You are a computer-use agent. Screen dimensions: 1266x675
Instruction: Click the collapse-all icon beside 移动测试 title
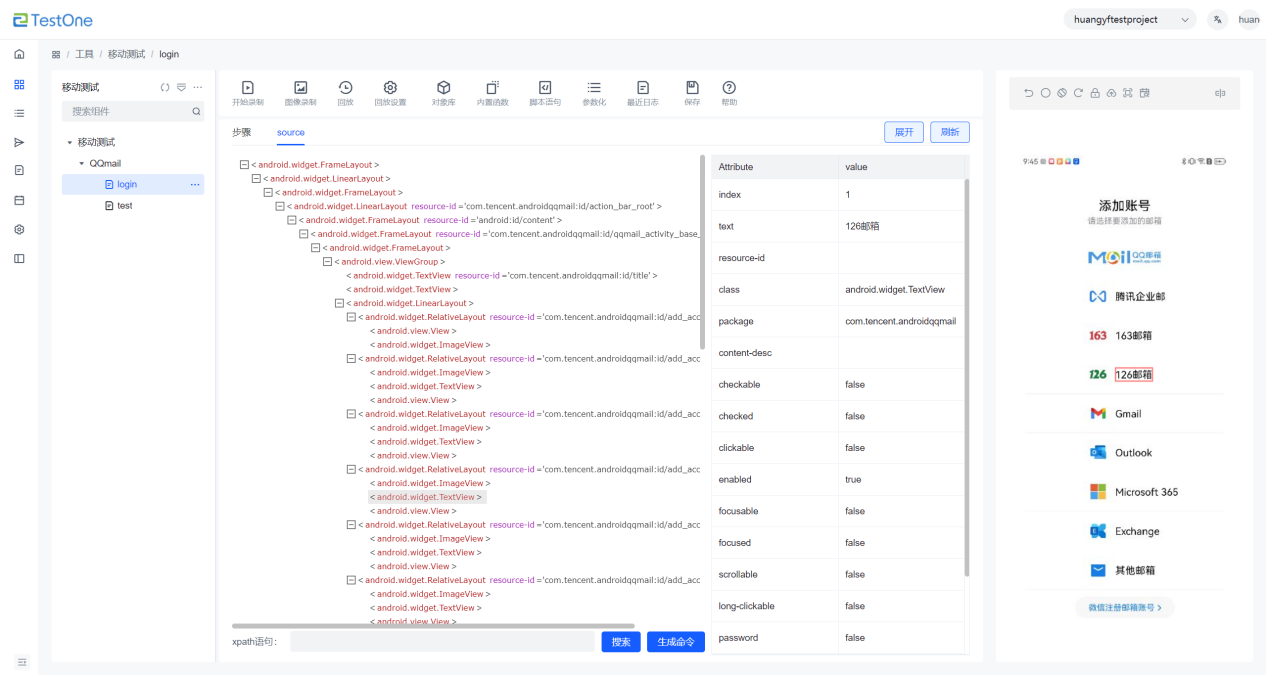tap(181, 87)
